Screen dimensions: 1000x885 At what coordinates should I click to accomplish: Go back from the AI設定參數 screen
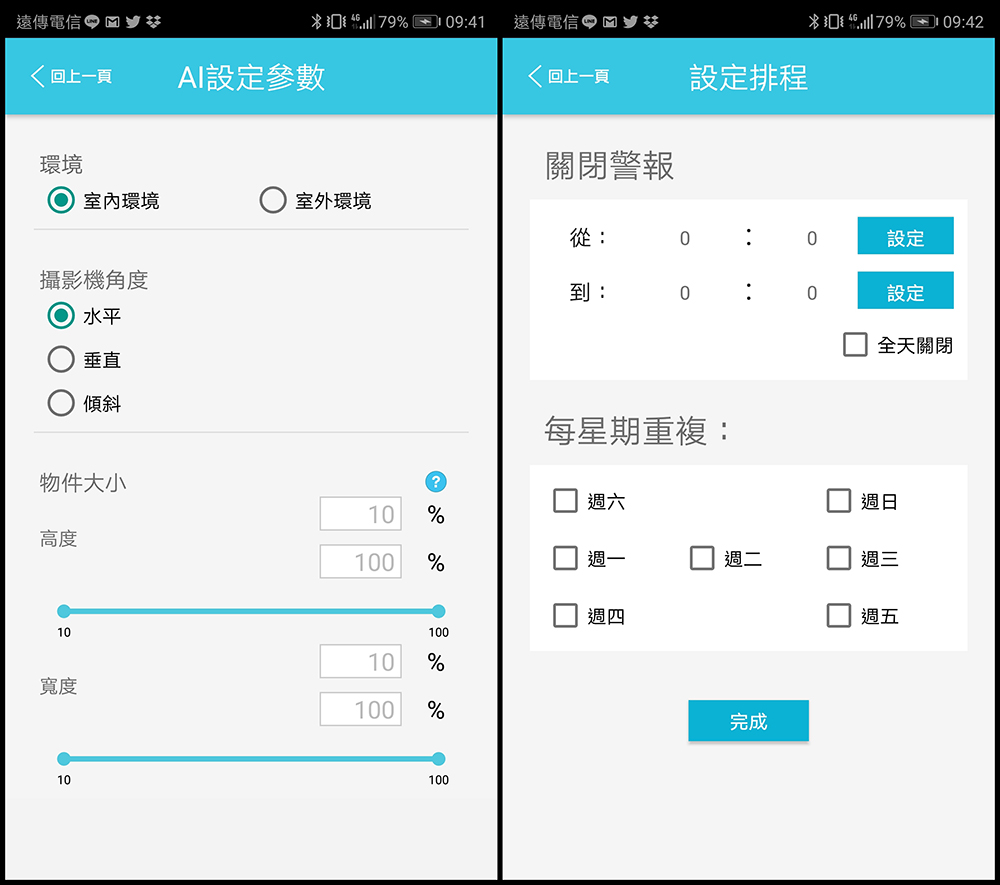(71, 77)
